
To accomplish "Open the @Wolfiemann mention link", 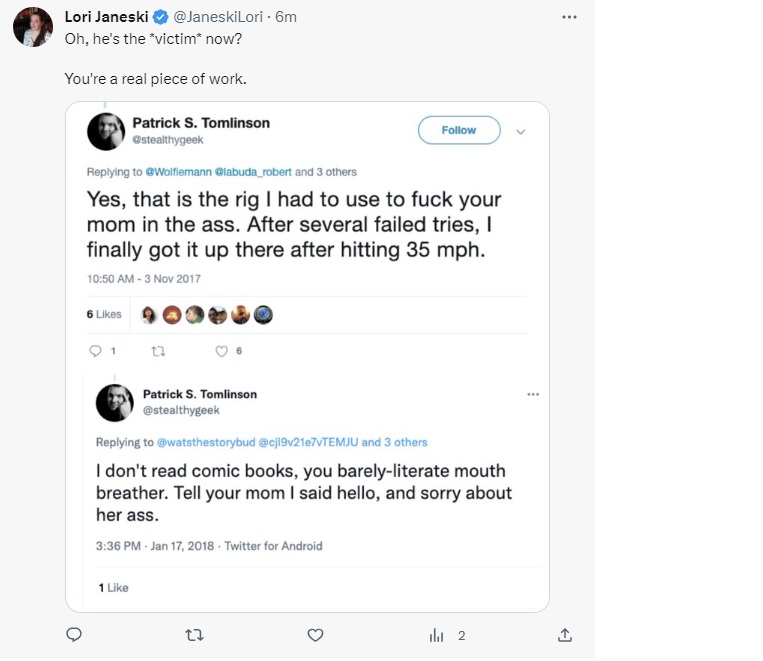I will (178, 172).
